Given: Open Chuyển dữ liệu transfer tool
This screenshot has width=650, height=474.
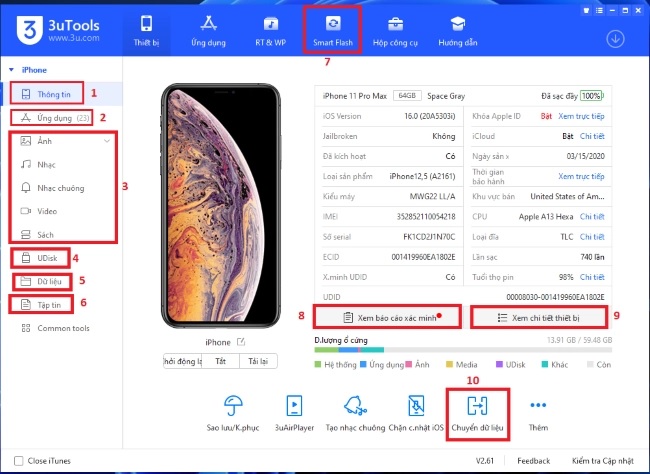Looking at the screenshot, I should [x=477, y=413].
